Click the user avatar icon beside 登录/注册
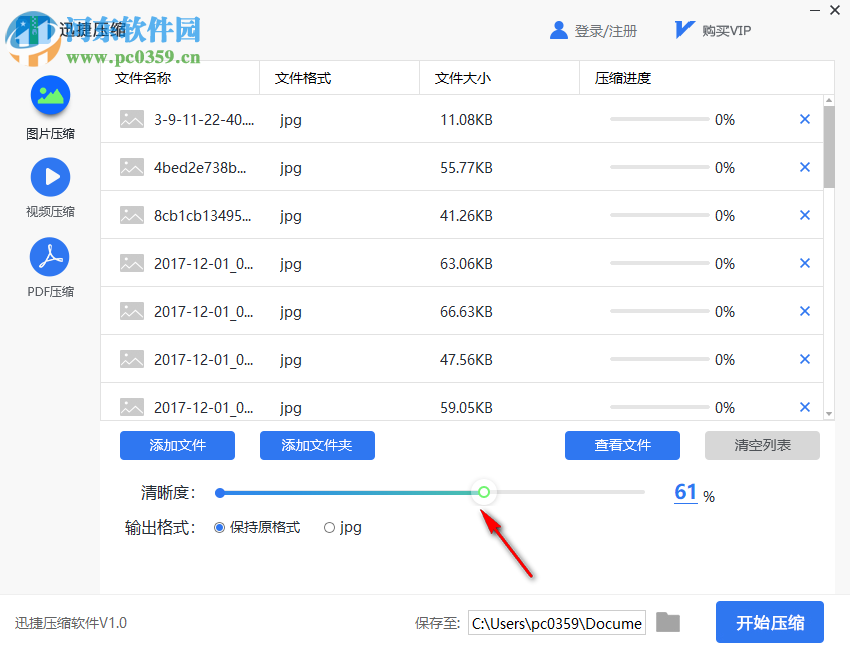Screen dimensions: 850x650 [559, 29]
